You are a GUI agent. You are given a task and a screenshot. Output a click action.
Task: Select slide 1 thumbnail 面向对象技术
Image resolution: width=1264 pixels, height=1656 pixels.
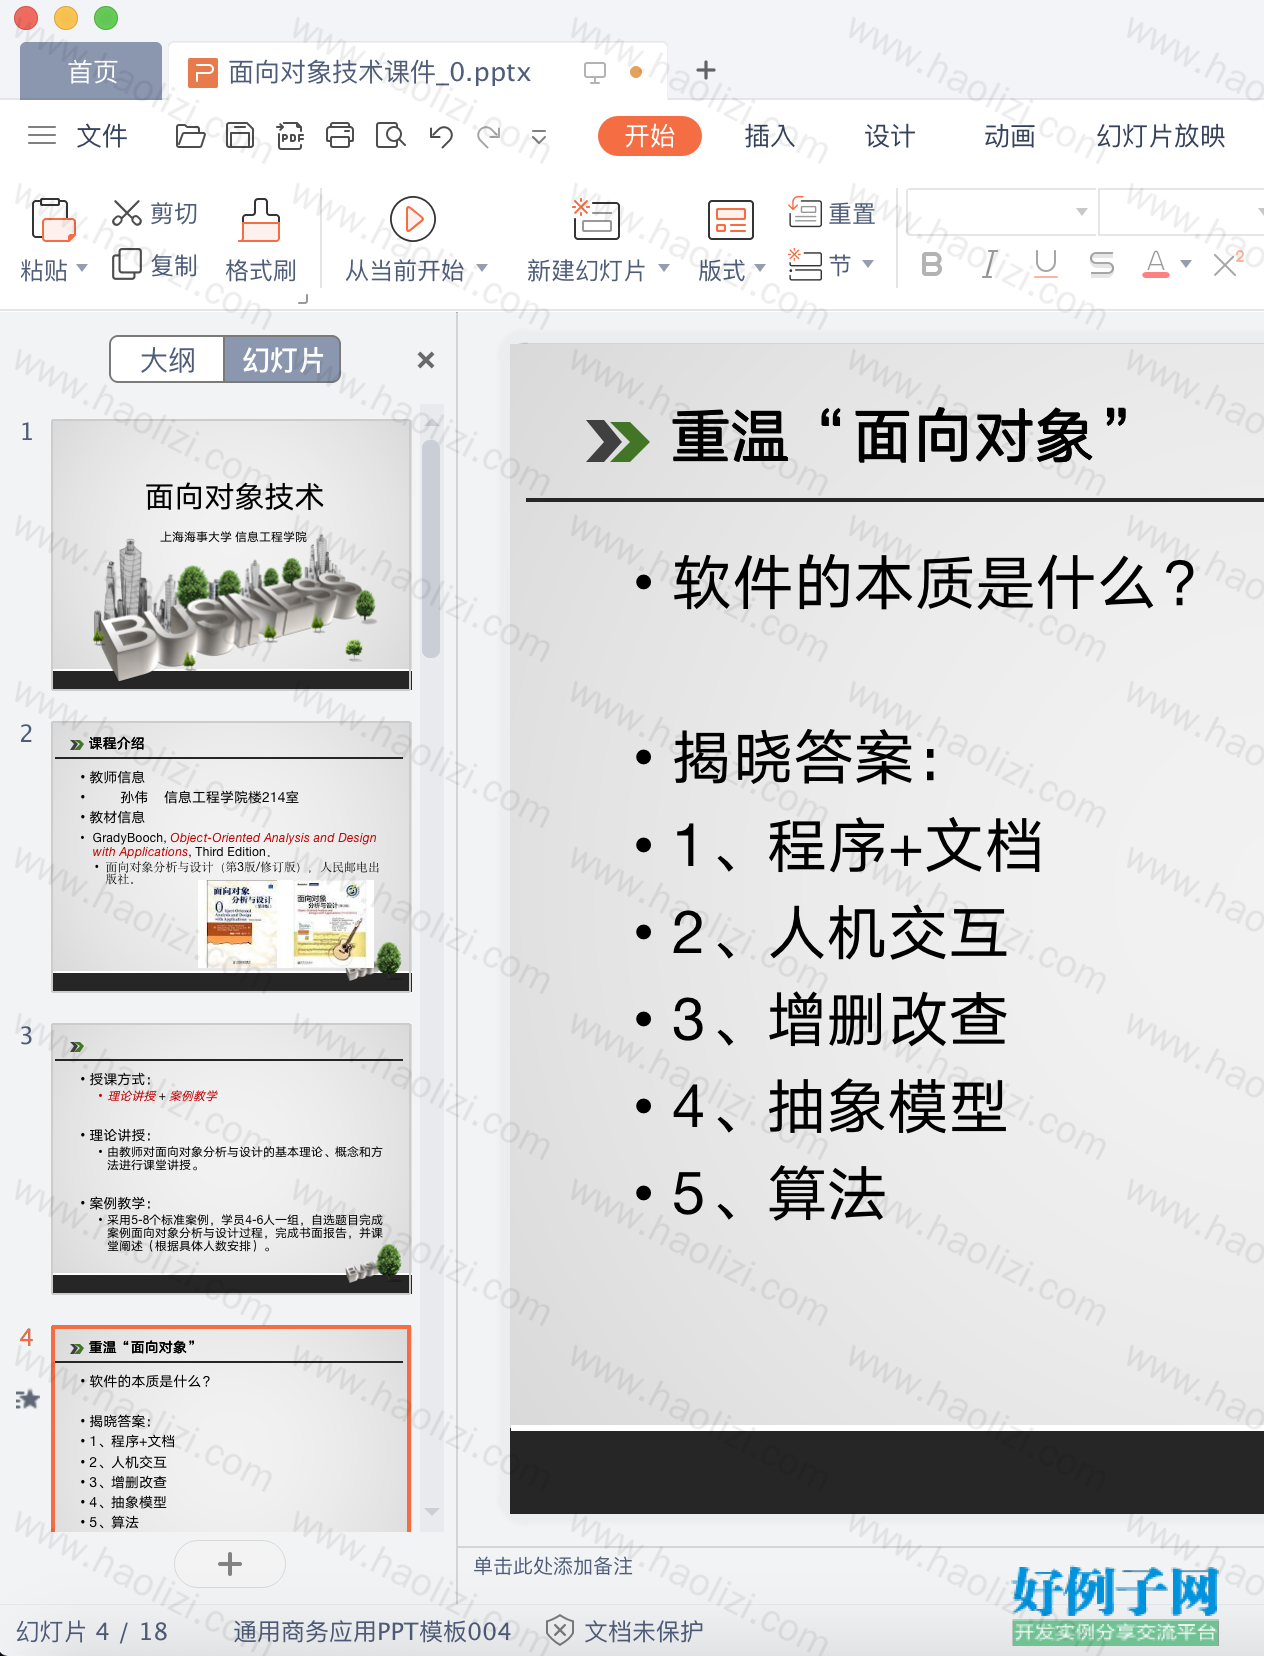tap(232, 555)
